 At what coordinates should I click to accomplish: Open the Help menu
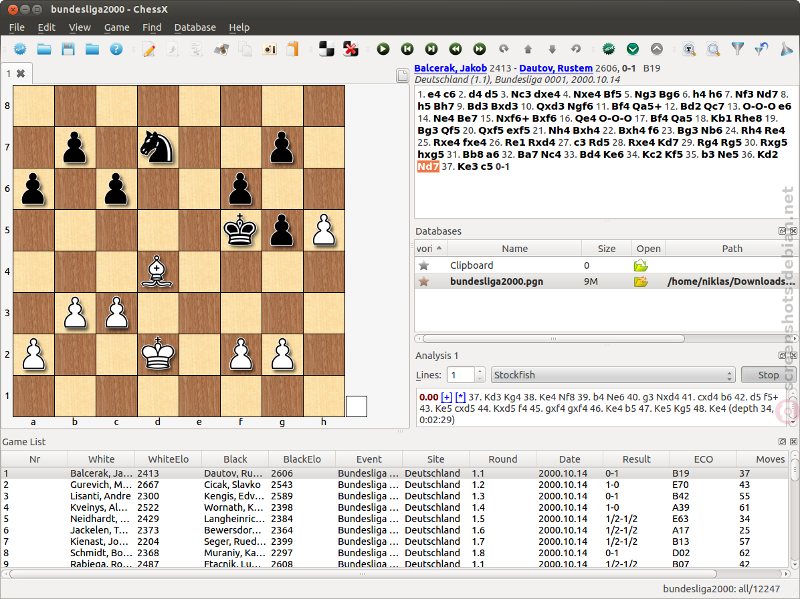point(239,28)
